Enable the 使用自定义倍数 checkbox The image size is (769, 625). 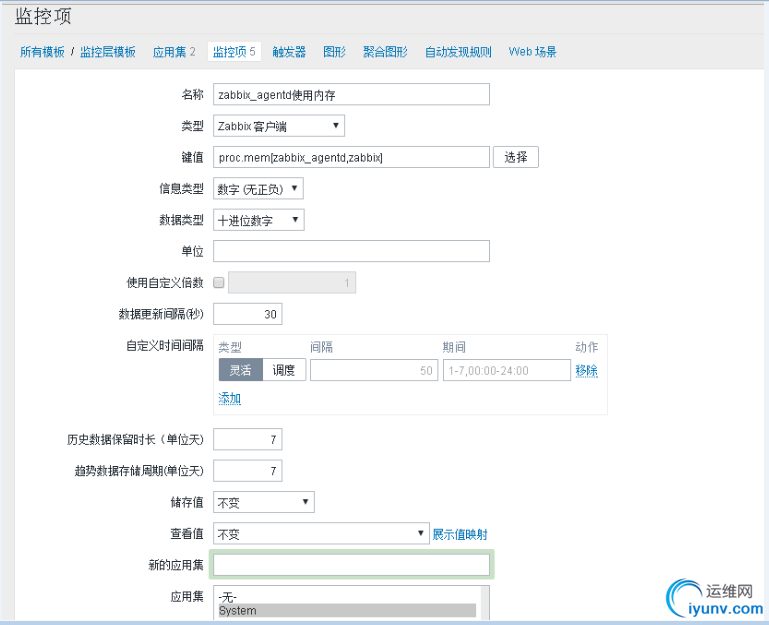click(x=219, y=283)
